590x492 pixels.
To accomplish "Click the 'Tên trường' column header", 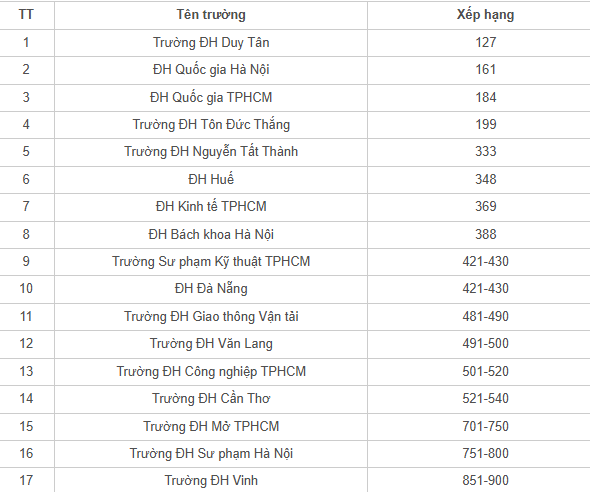I will [x=211, y=15].
